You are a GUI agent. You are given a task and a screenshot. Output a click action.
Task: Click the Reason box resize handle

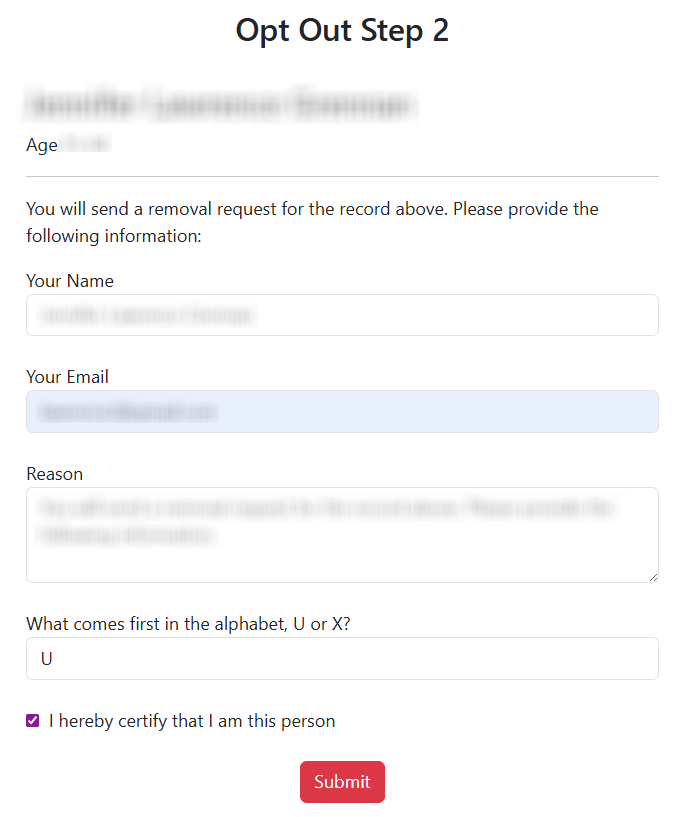tap(653, 577)
